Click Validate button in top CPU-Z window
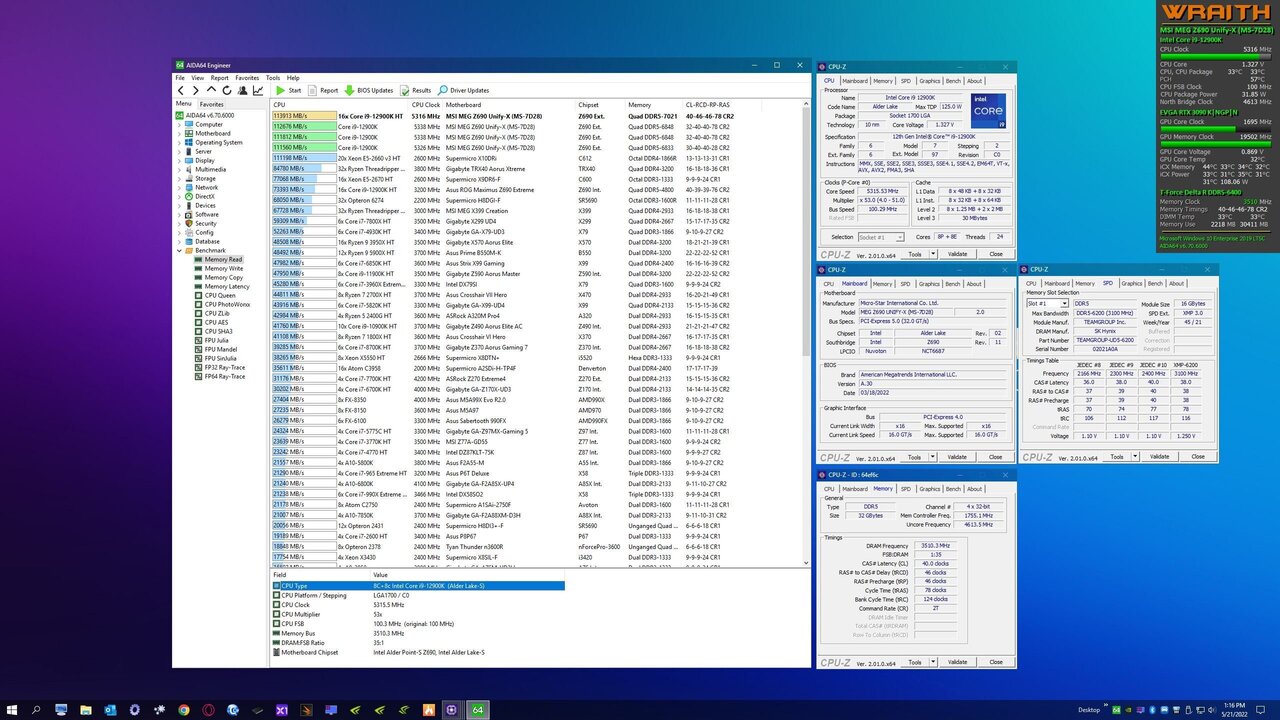The width and height of the screenshot is (1280, 720). (x=957, y=254)
